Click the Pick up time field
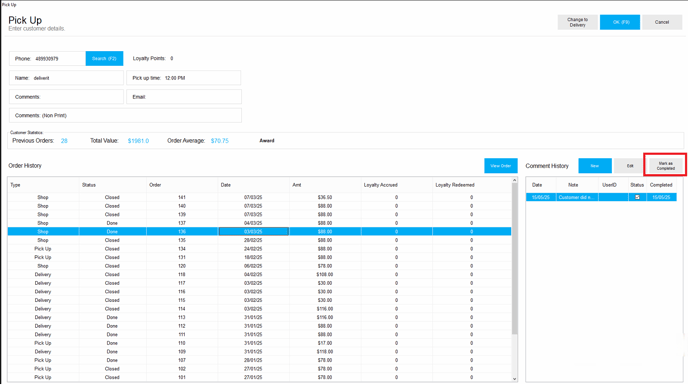 [183, 78]
